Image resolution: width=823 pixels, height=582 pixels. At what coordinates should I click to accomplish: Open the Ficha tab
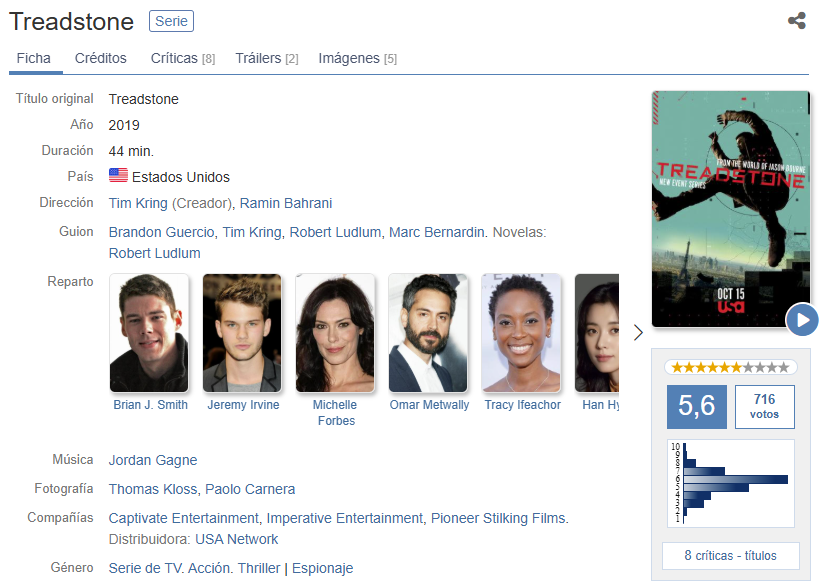[x=34, y=58]
